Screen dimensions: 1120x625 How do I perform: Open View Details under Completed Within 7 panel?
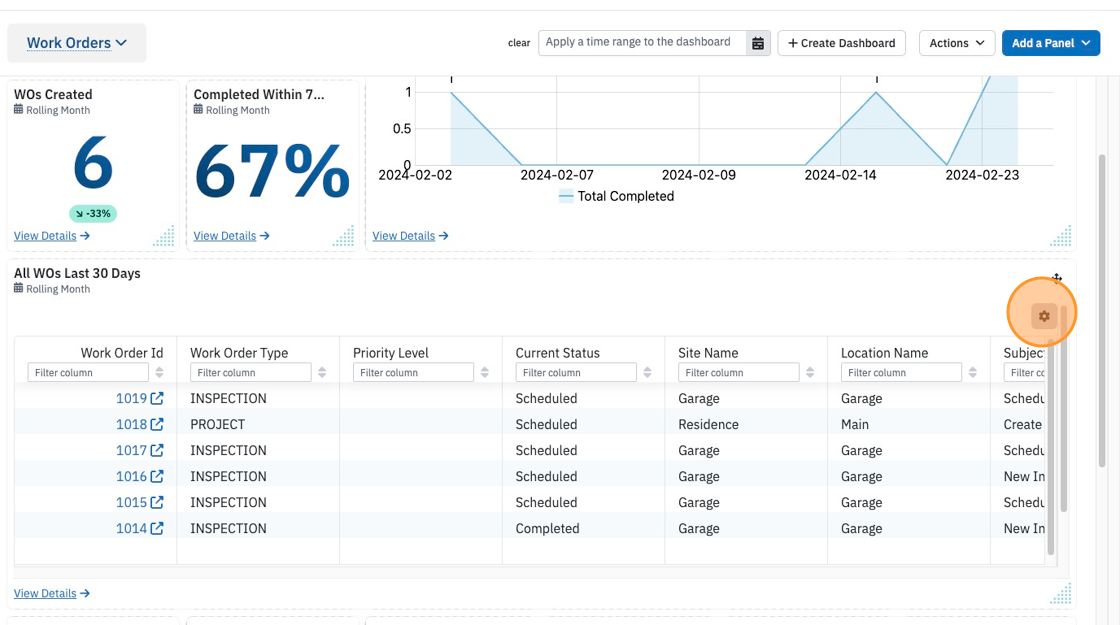pyautogui.click(x=231, y=236)
